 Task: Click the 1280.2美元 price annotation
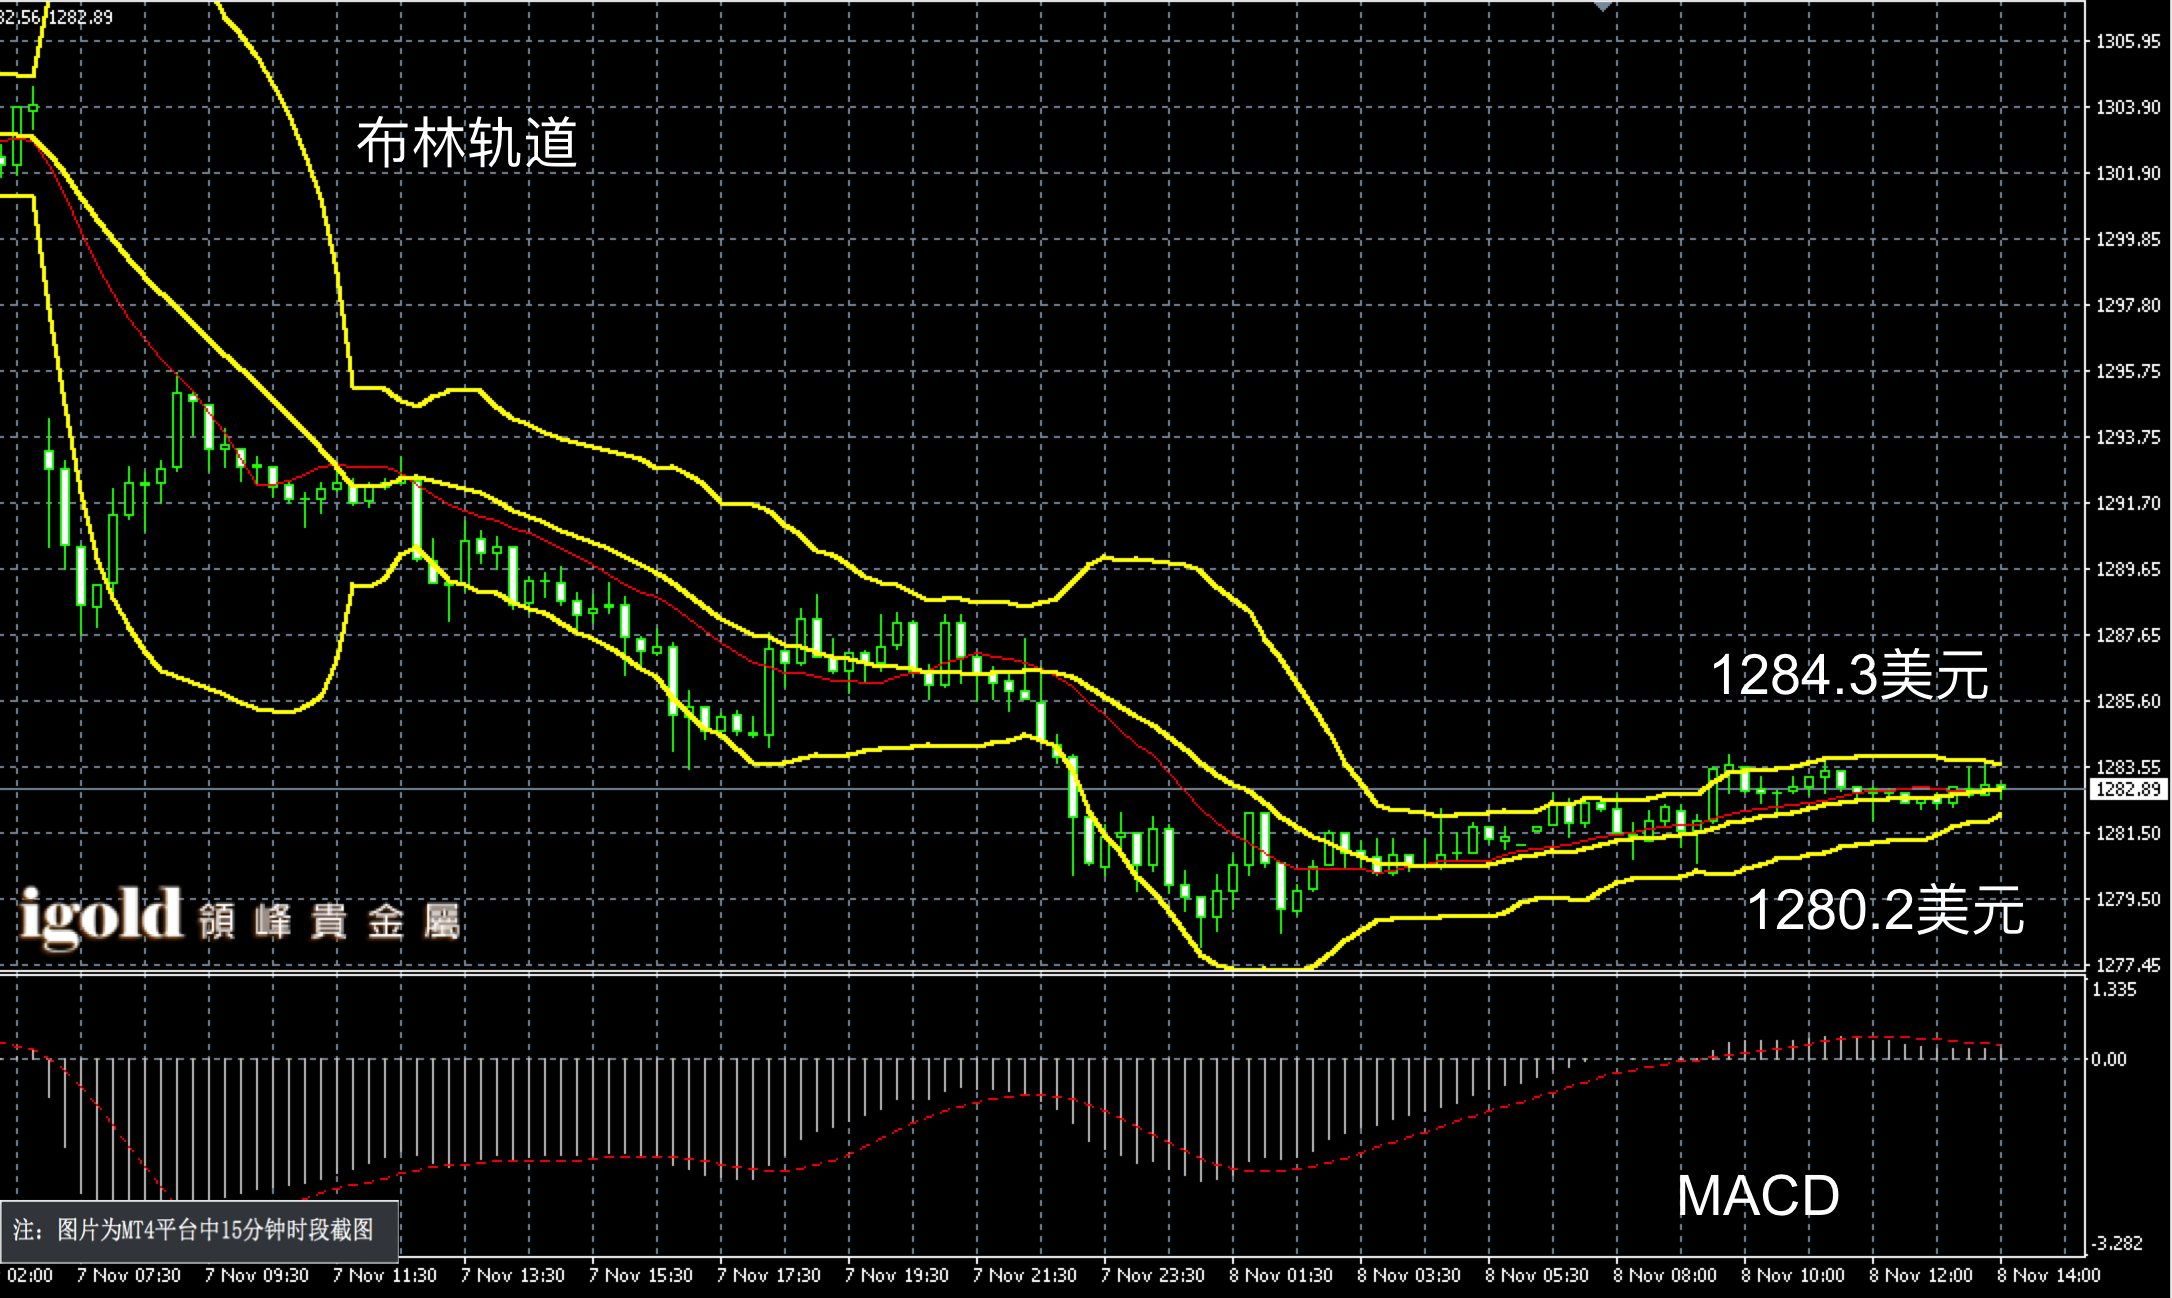tap(1884, 910)
